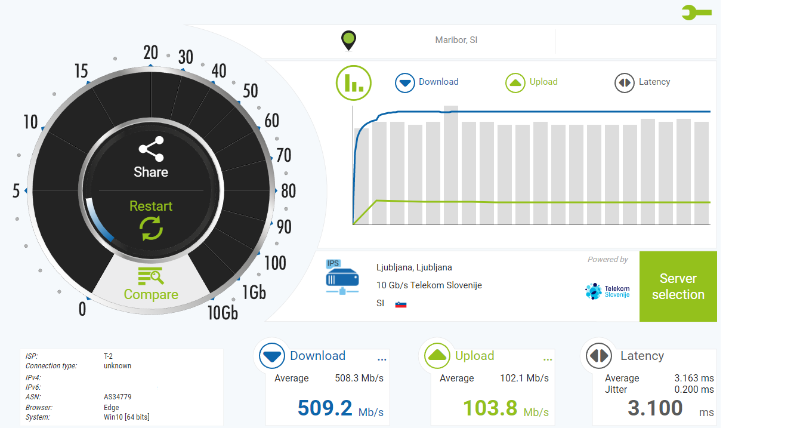Expand Download details using the three dots
The image size is (800, 428).
coord(381,358)
